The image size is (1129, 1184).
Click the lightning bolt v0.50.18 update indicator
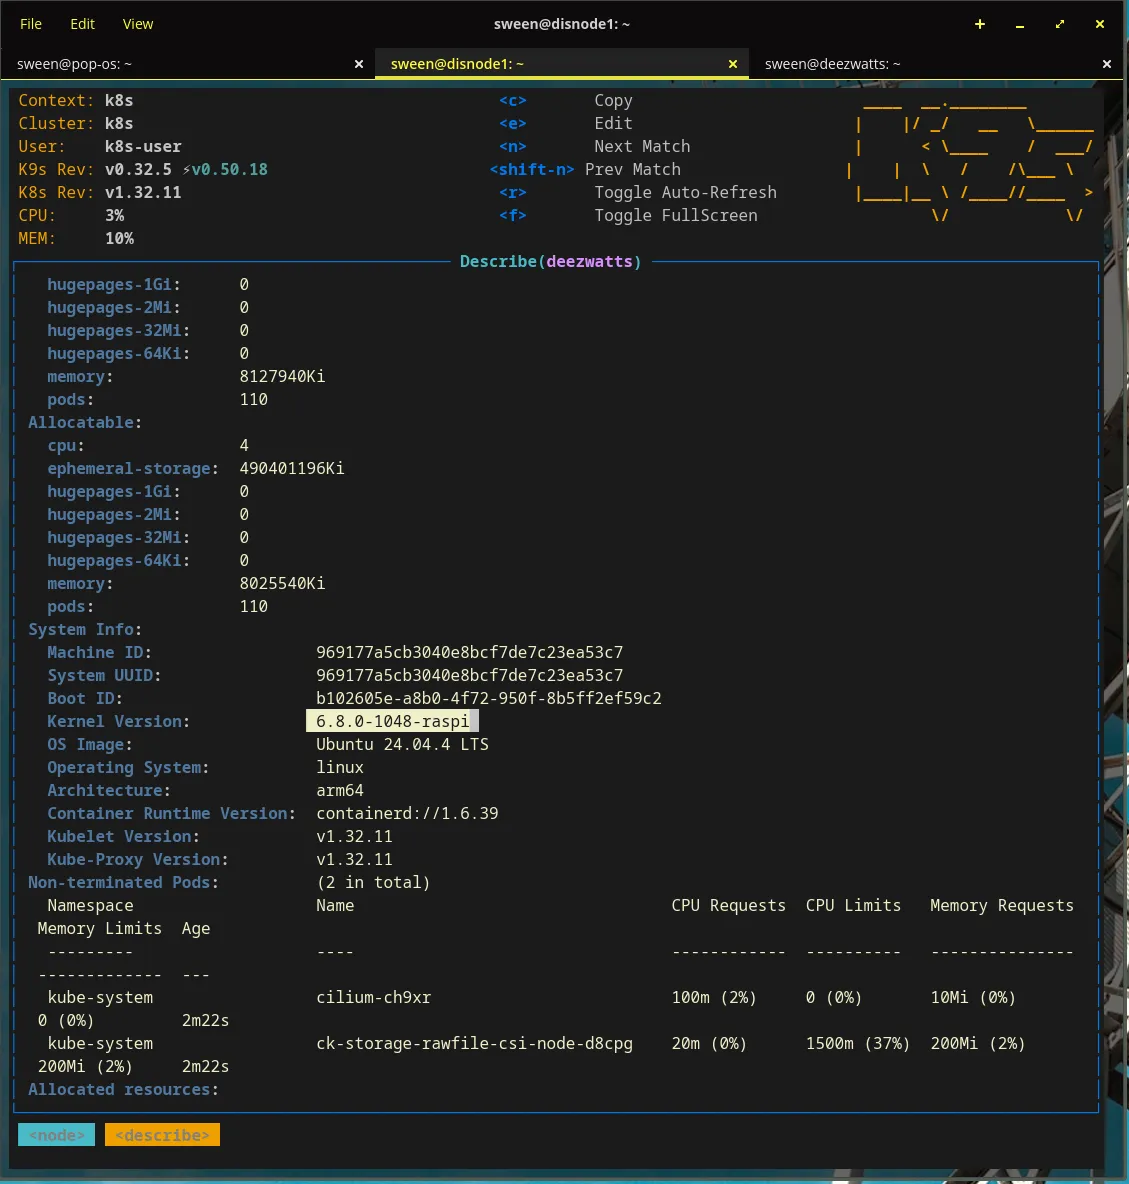tap(226, 169)
